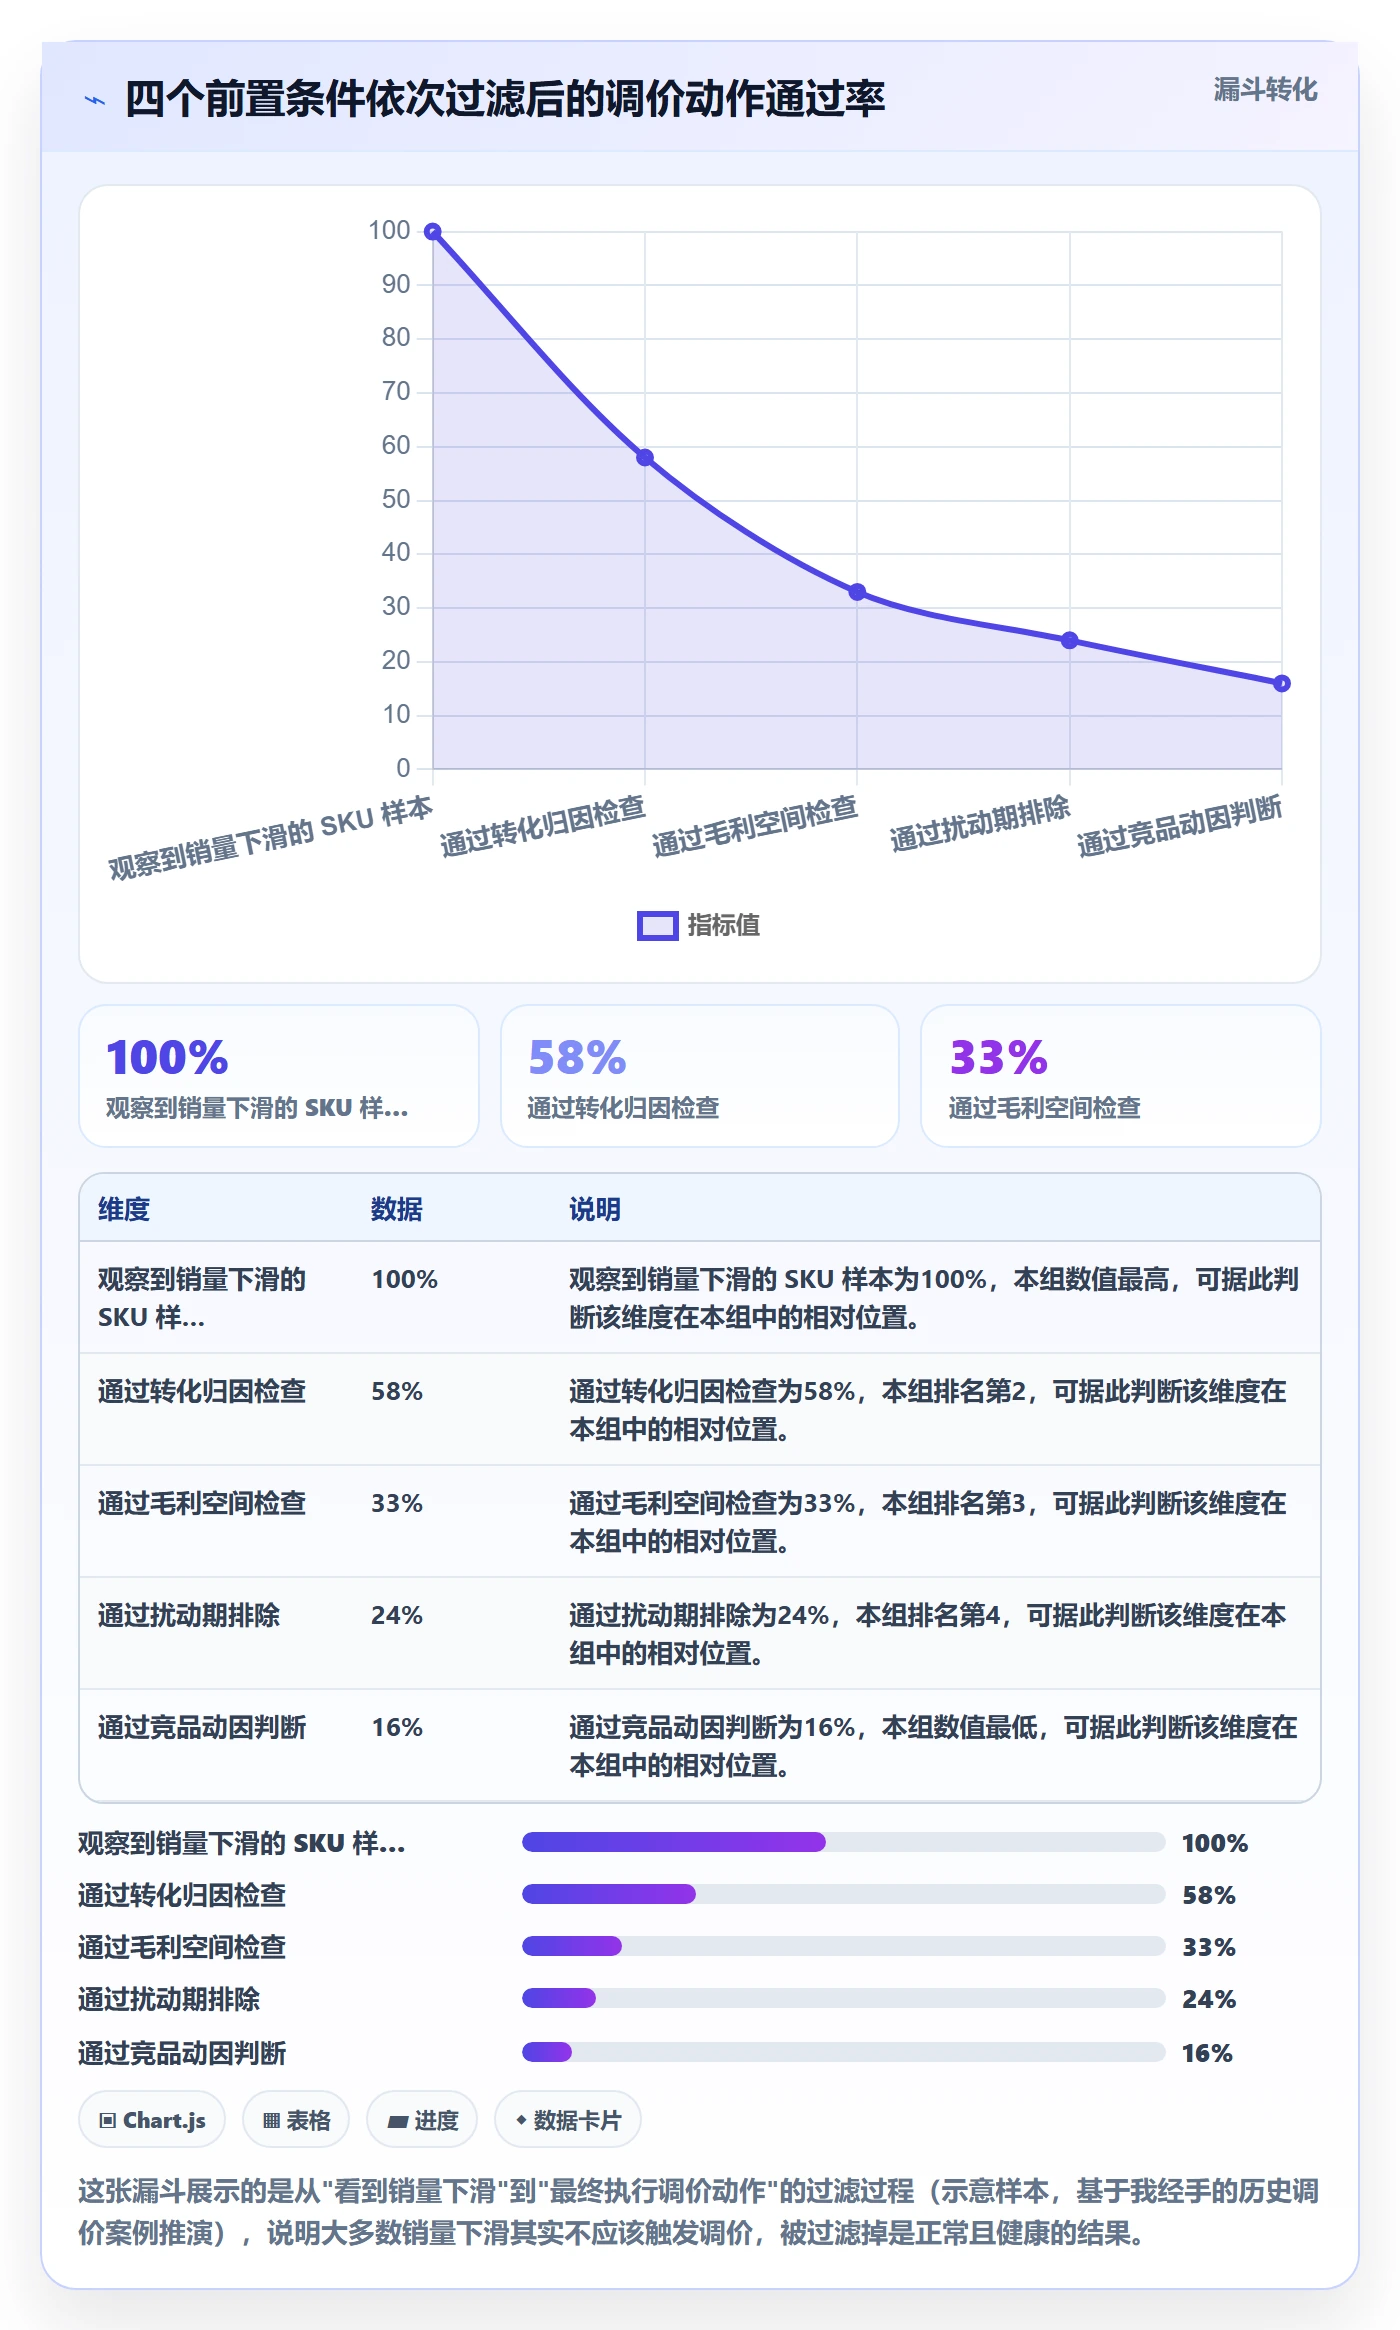Click the 100% progress bar
This screenshot has height=2330, width=1400.
[844, 1842]
